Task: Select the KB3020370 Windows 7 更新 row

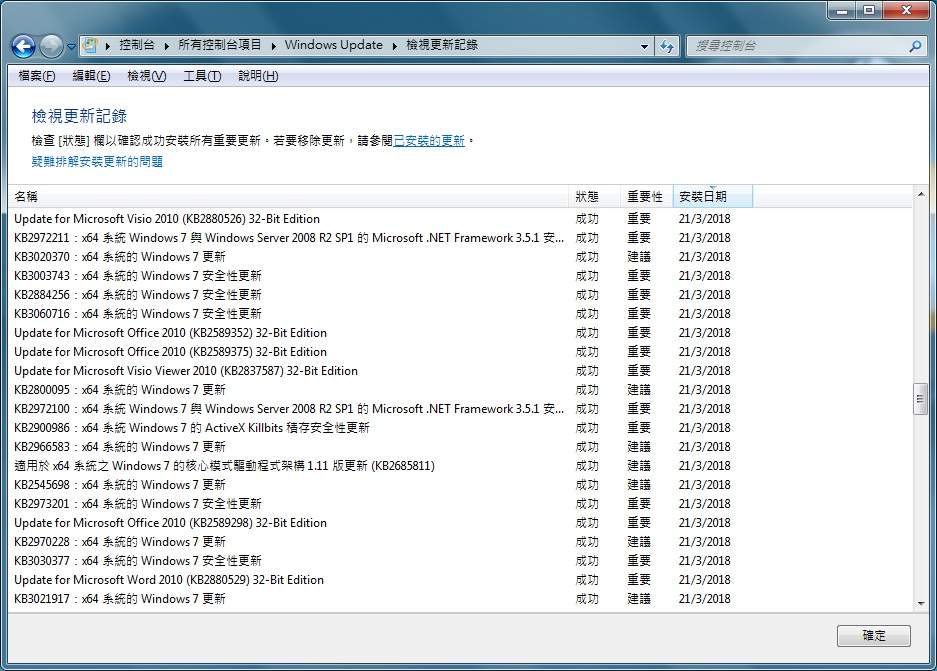Action: [460, 257]
